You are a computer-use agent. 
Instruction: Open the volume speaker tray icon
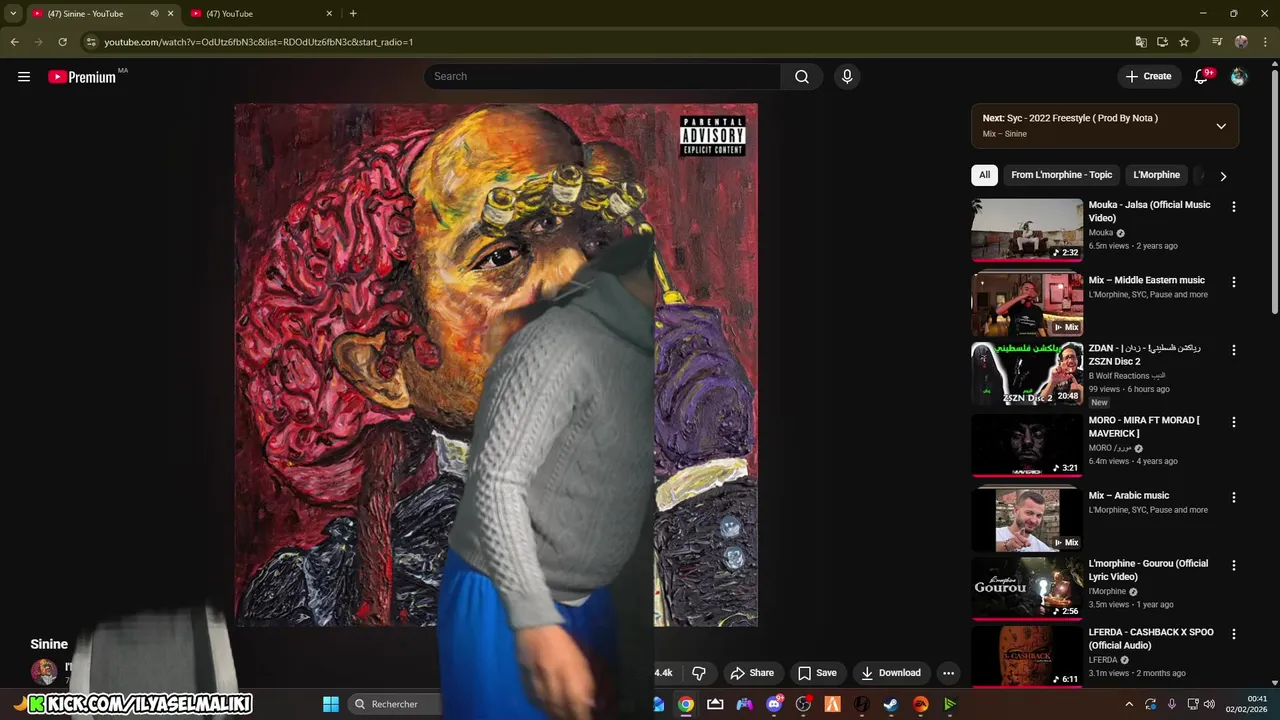(1209, 704)
